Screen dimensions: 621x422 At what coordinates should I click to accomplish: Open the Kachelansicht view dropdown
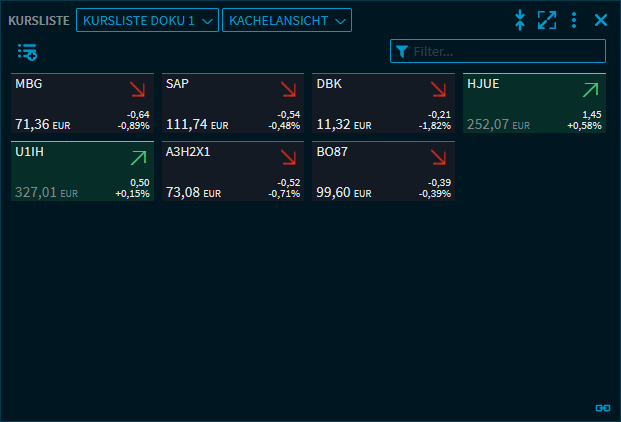pyautogui.click(x=287, y=20)
